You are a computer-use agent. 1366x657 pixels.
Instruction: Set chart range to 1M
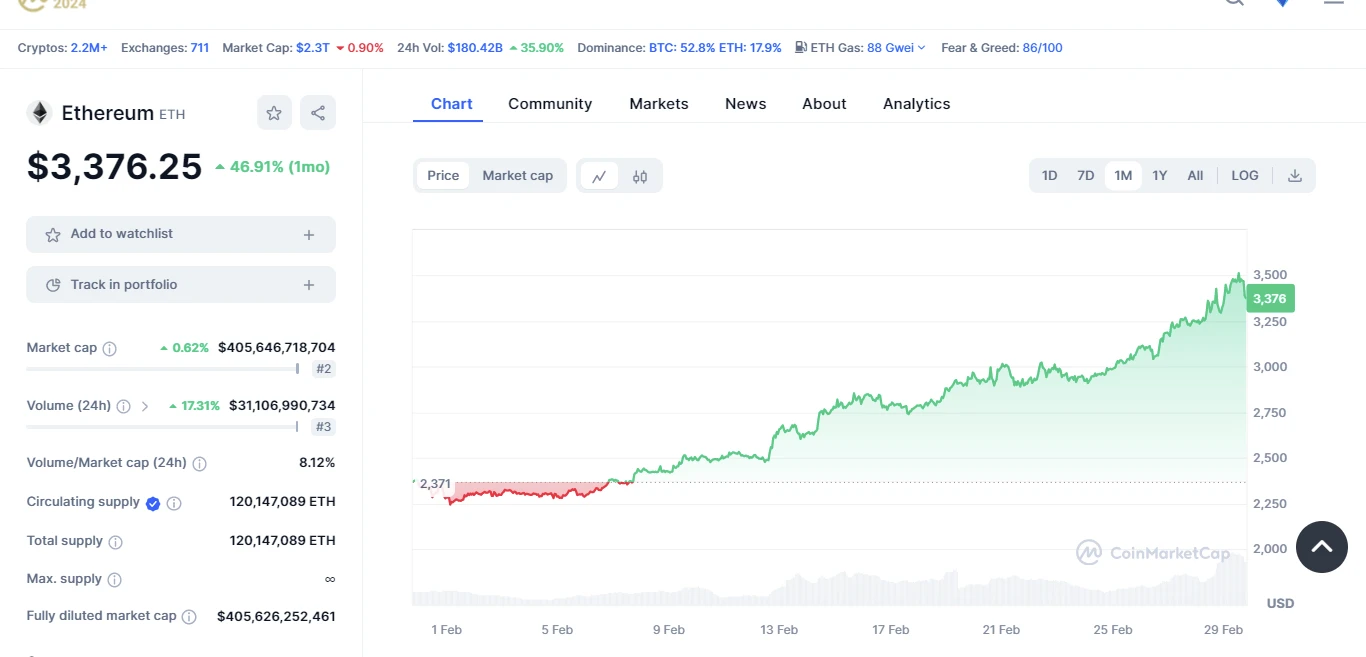[1123, 176]
